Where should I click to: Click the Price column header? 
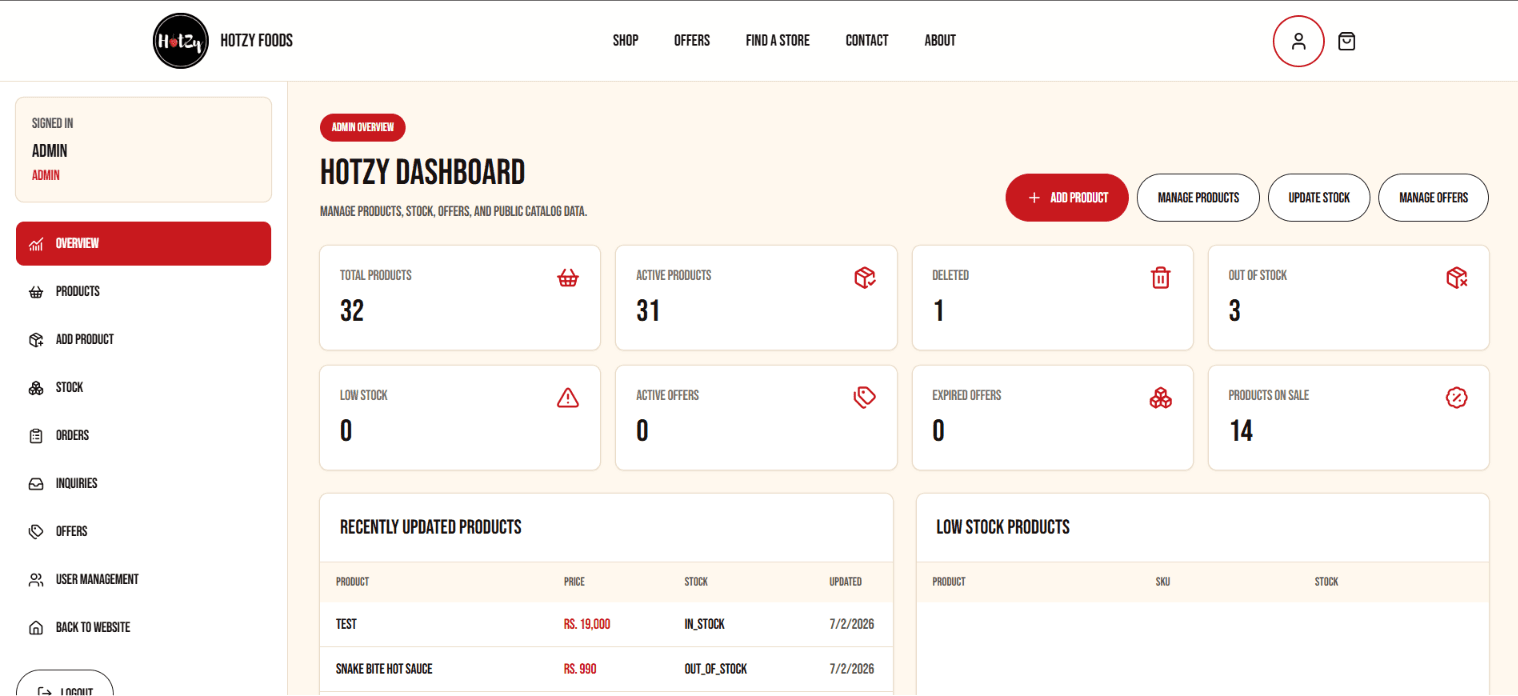(x=574, y=582)
